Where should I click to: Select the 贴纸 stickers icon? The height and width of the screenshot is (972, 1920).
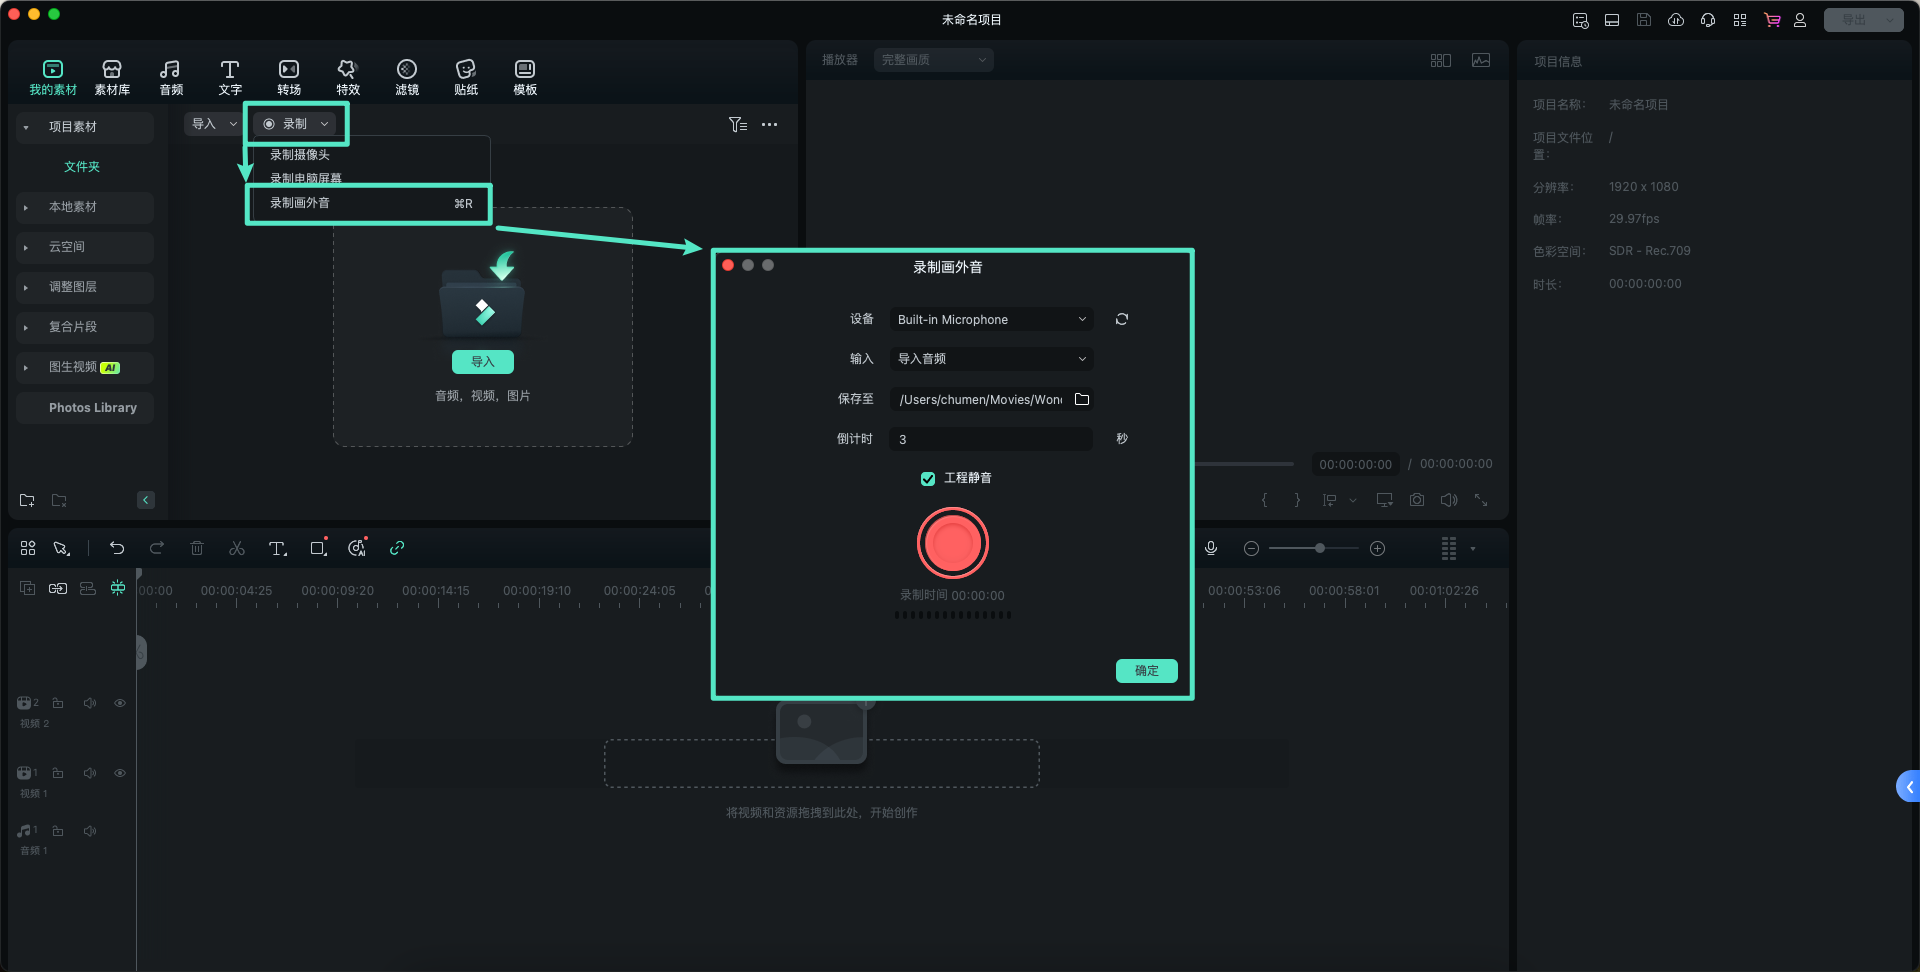coord(466,77)
